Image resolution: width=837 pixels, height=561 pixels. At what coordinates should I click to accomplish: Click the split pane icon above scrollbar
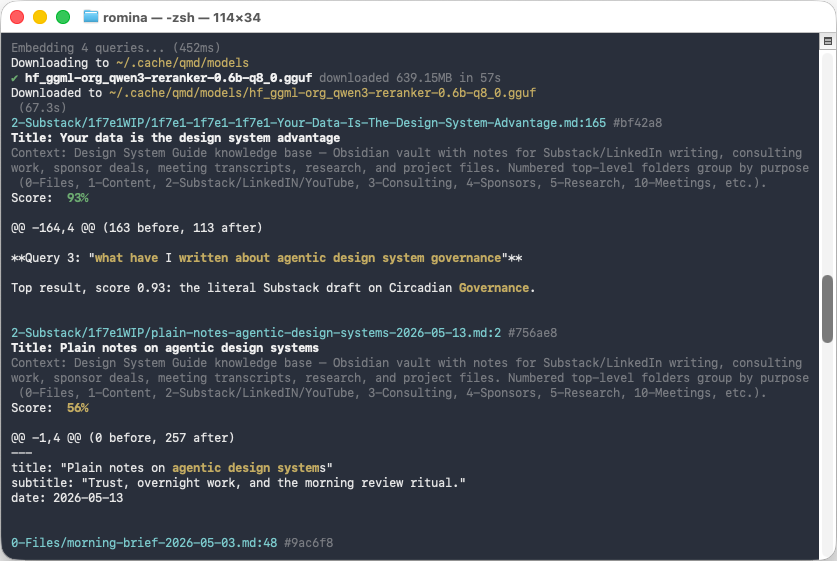[827, 41]
